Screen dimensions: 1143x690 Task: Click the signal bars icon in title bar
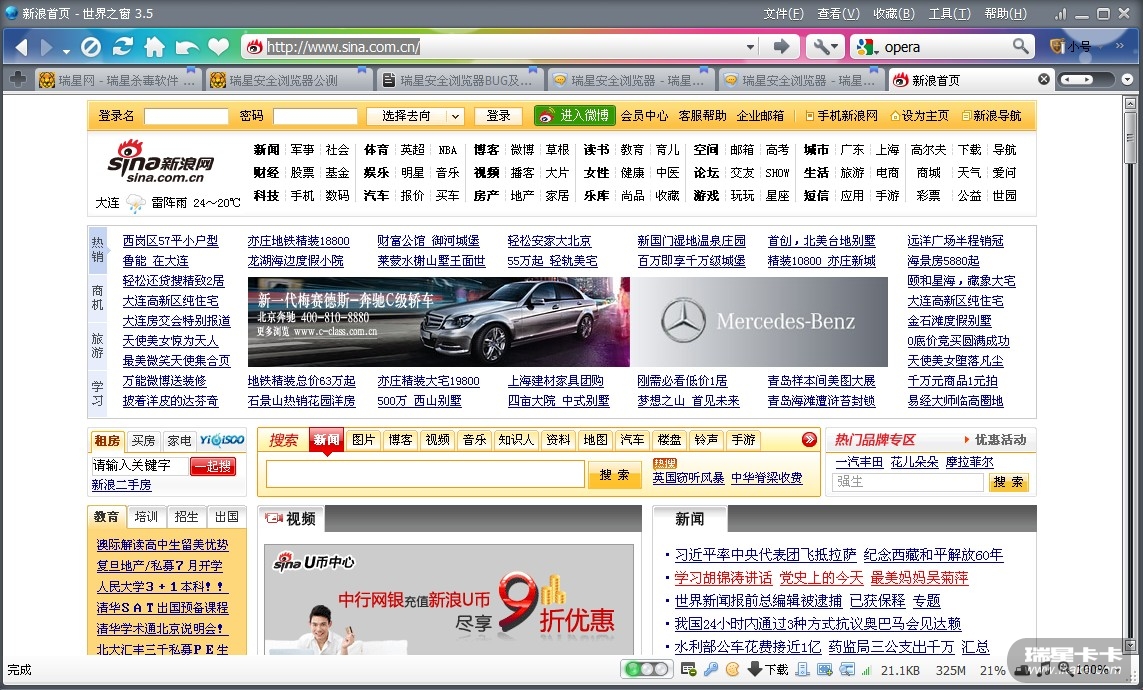coord(1061,14)
